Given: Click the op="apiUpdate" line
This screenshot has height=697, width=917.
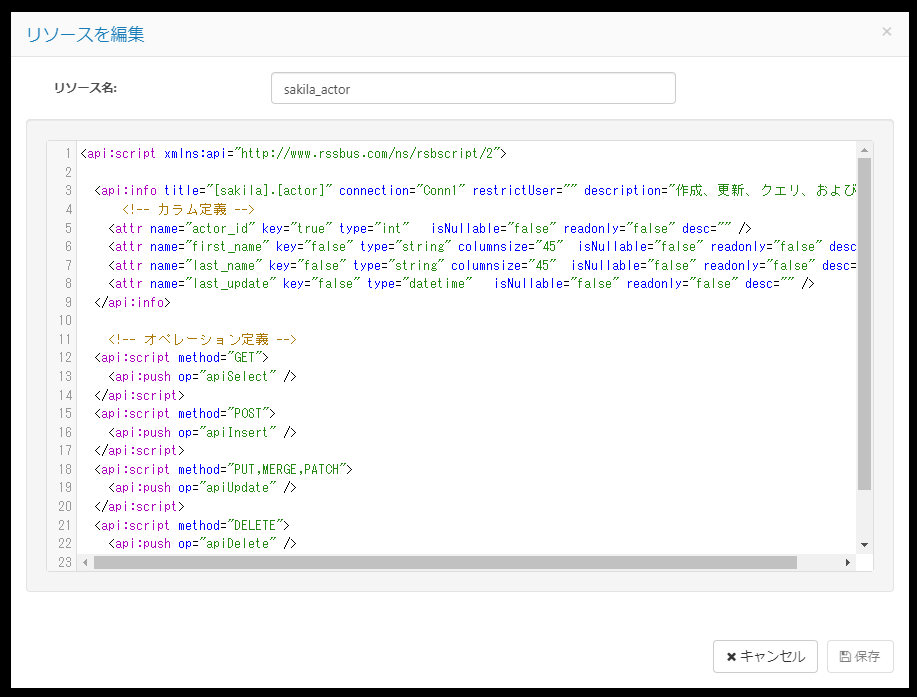Looking at the screenshot, I should 202,488.
